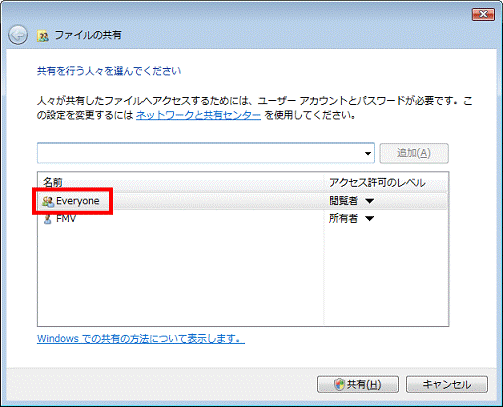Viewport: 503px width, 407px height.
Task: Click the アクセス許可のレベル column header
Action: 386,183
